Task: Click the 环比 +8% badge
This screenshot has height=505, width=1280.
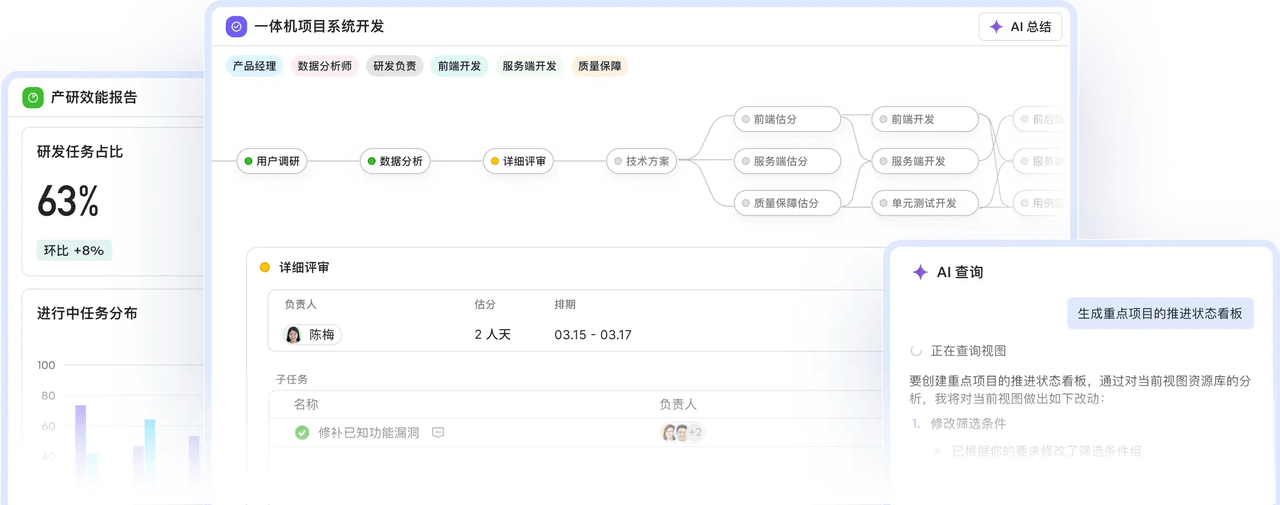Action: tap(74, 250)
